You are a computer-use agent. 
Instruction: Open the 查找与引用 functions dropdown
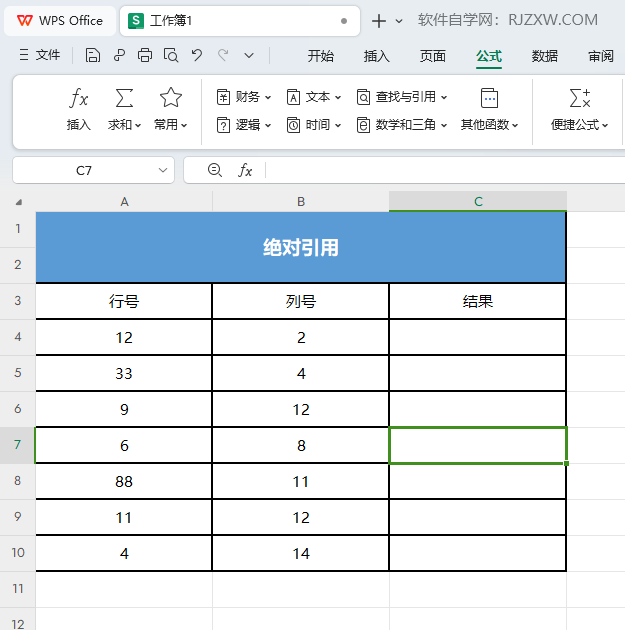point(402,97)
